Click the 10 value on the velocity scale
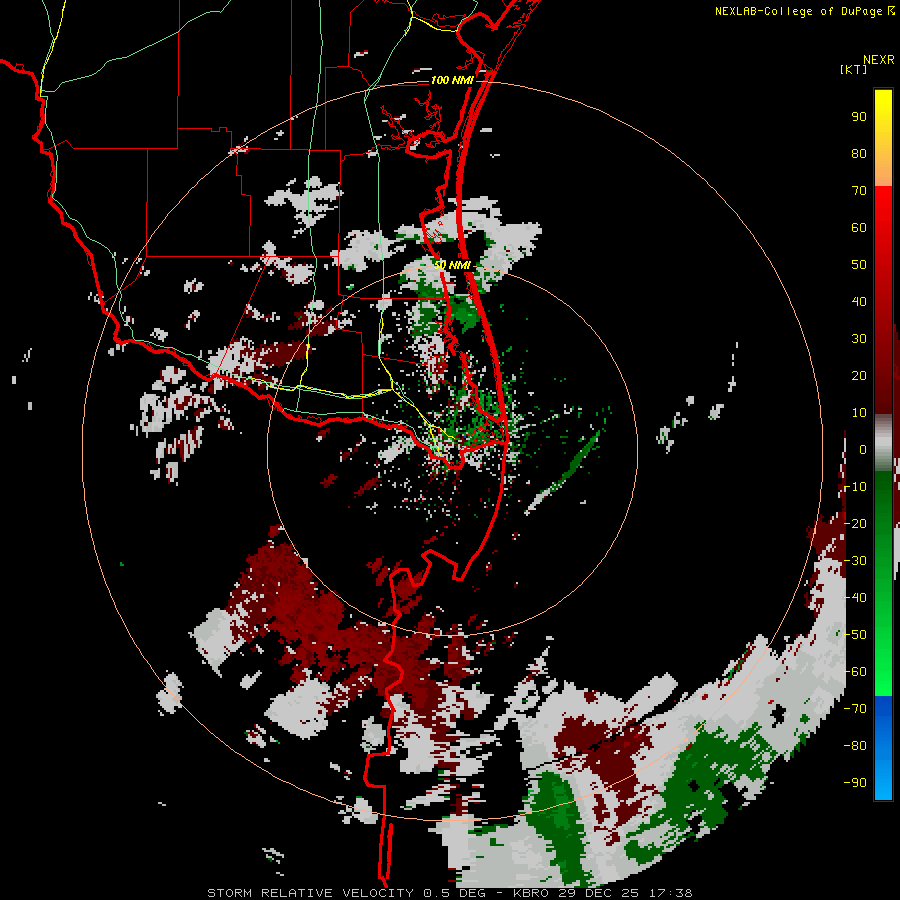This screenshot has height=900, width=900. click(859, 413)
